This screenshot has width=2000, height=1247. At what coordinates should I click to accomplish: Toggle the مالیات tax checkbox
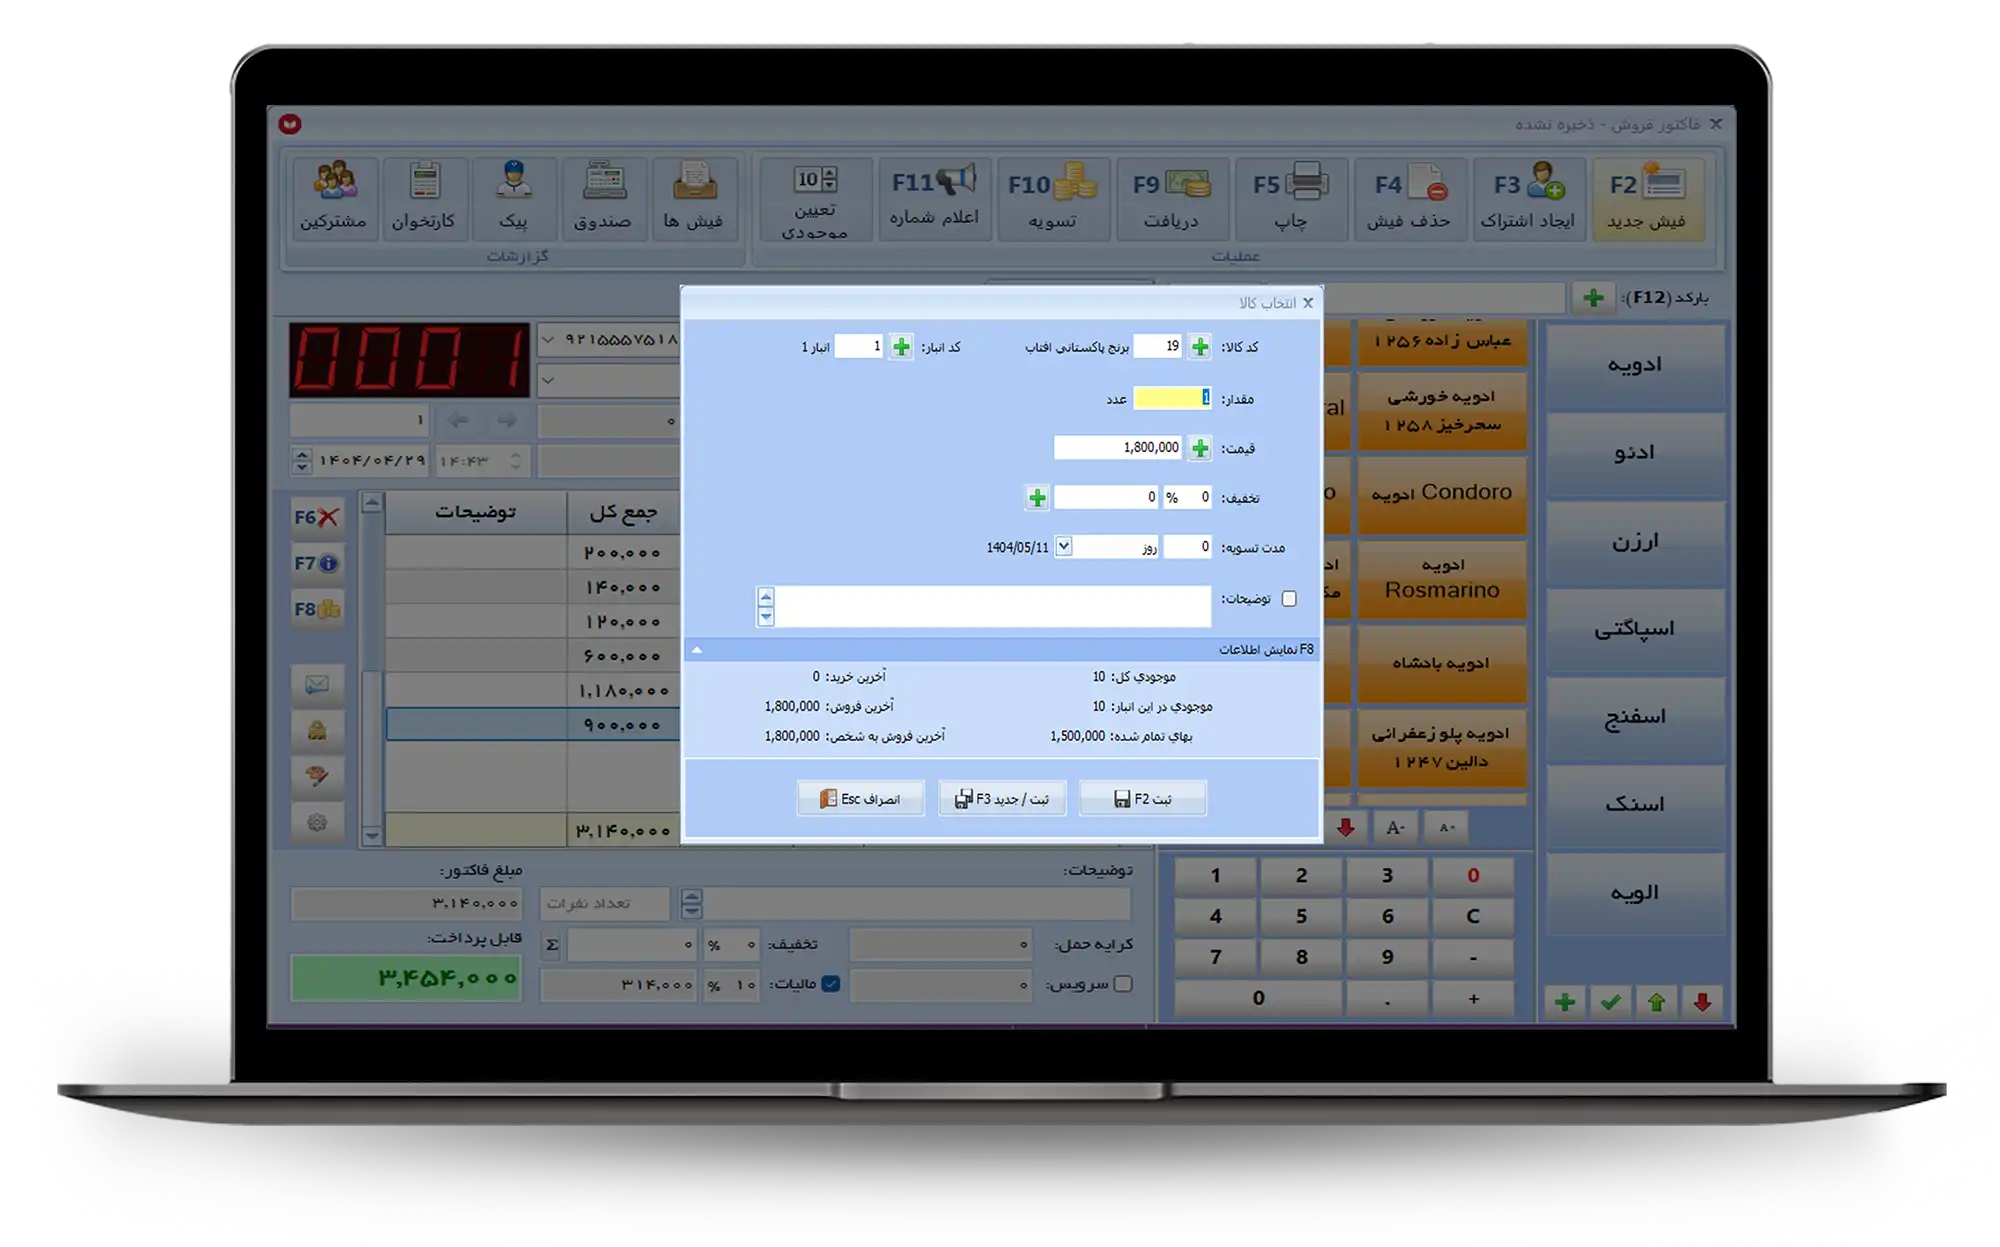[x=831, y=984]
